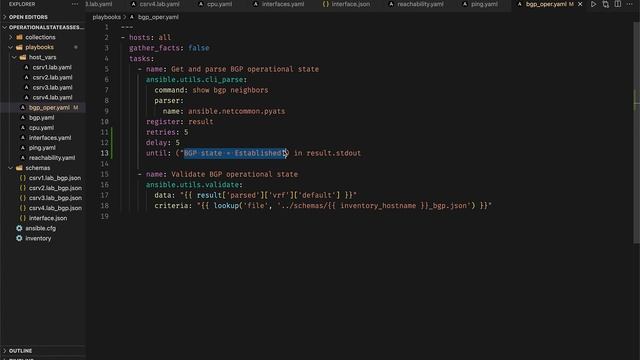The height and width of the screenshot is (360, 640).
Task: Open csrv3.lab.yaml in host_vars
Action: coord(52,87)
